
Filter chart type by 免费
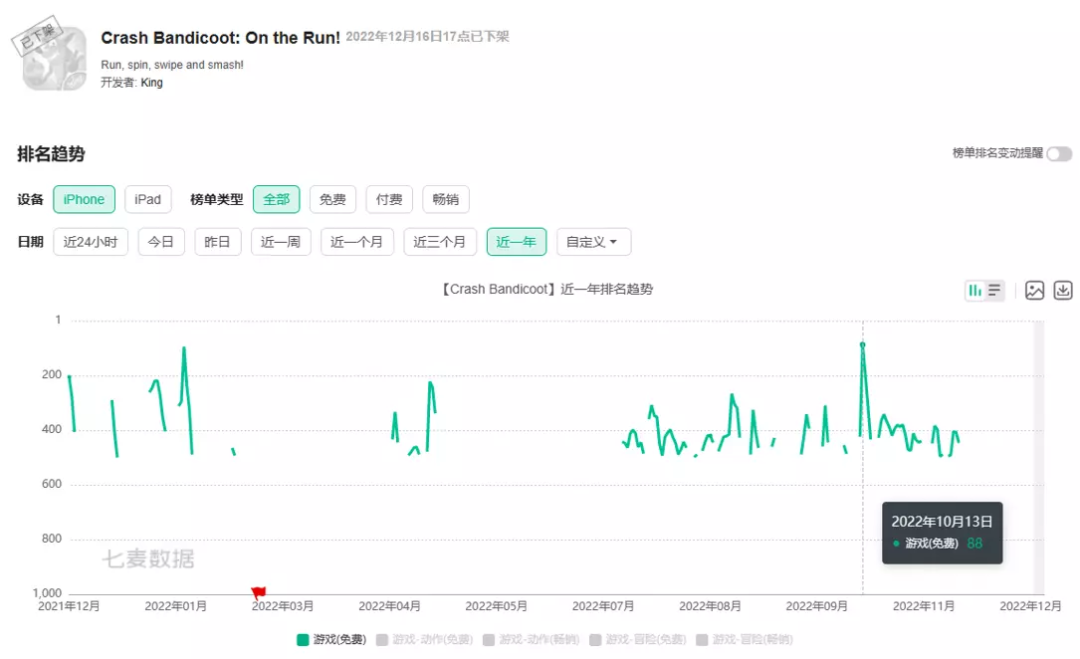(332, 200)
